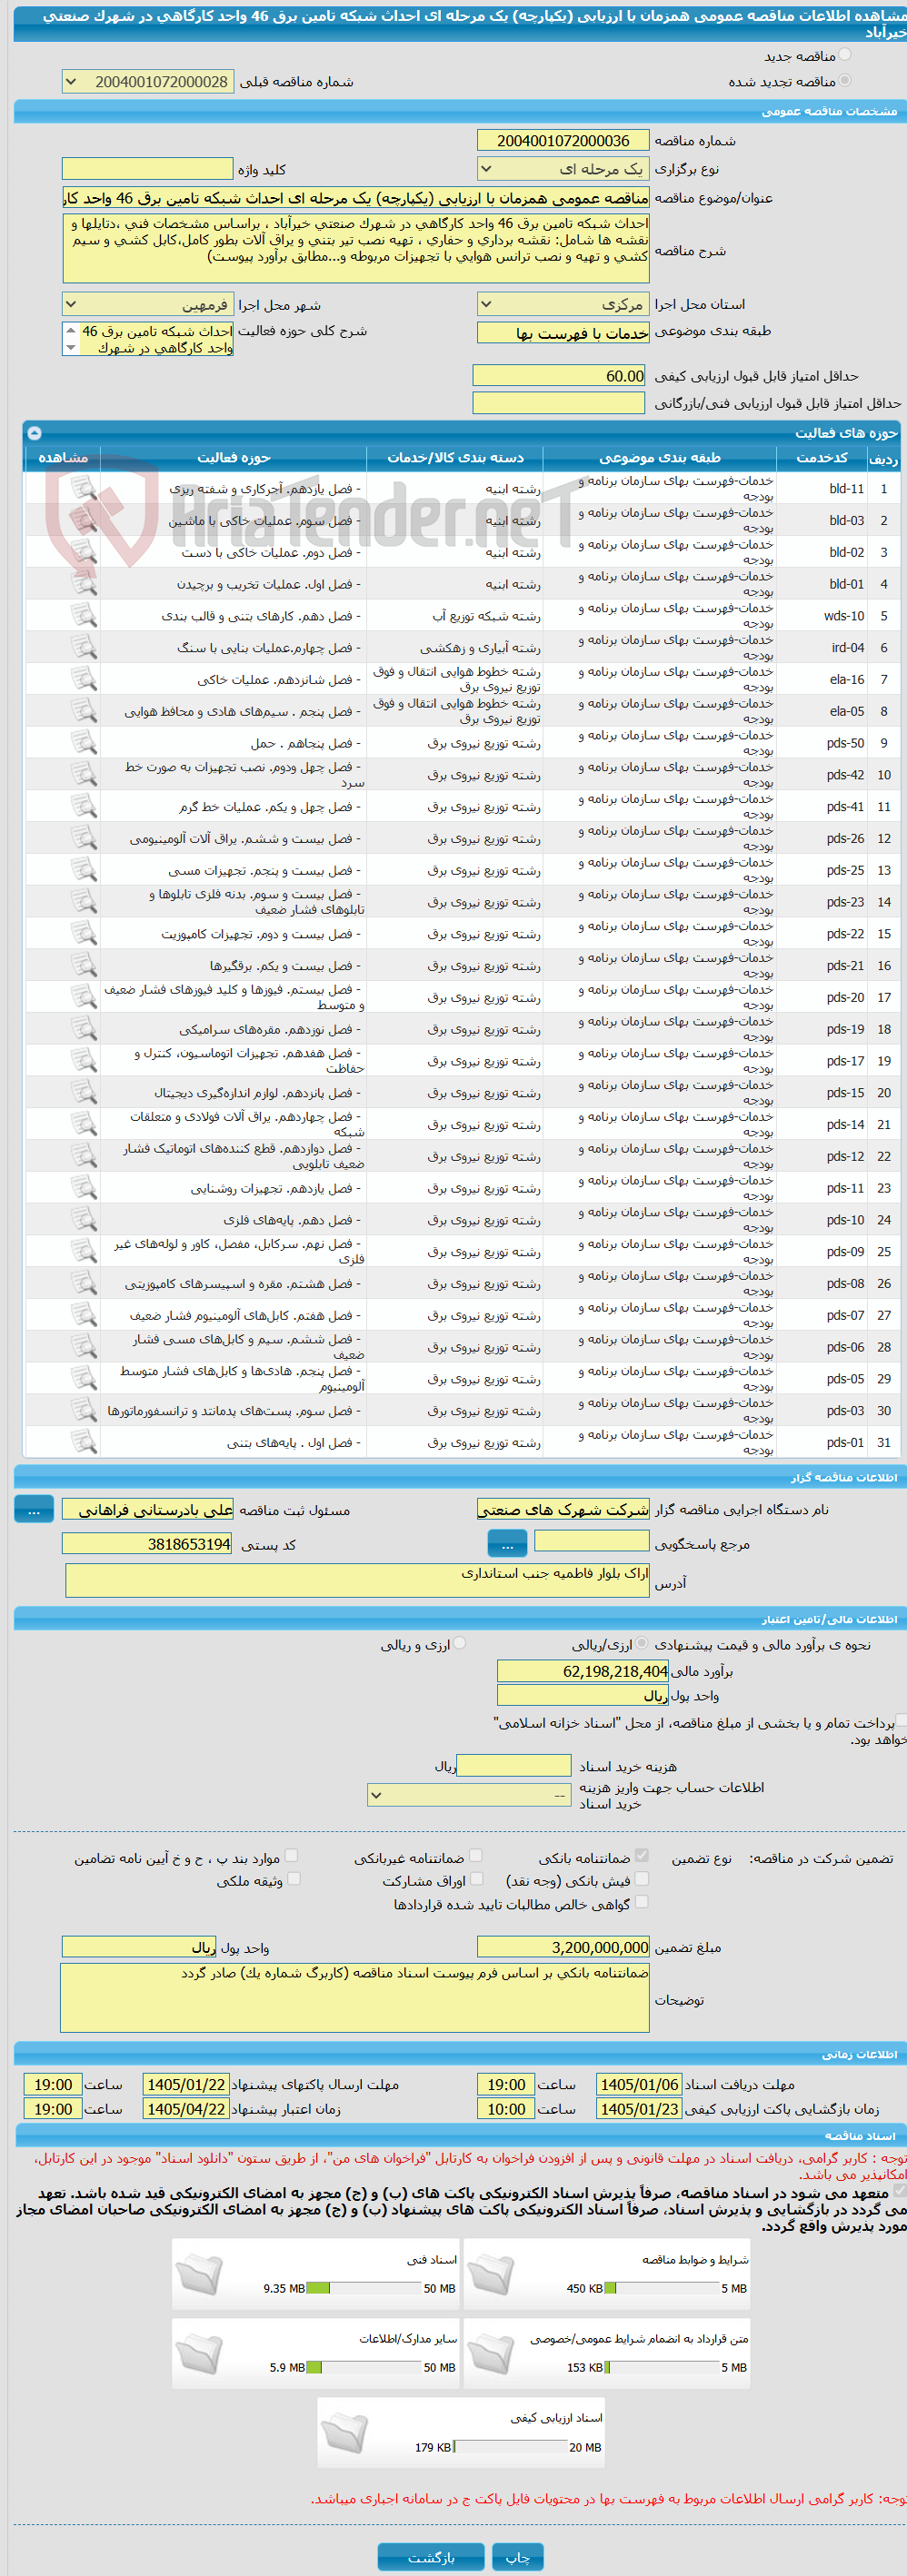Open view icon for row bld-01

84,584
